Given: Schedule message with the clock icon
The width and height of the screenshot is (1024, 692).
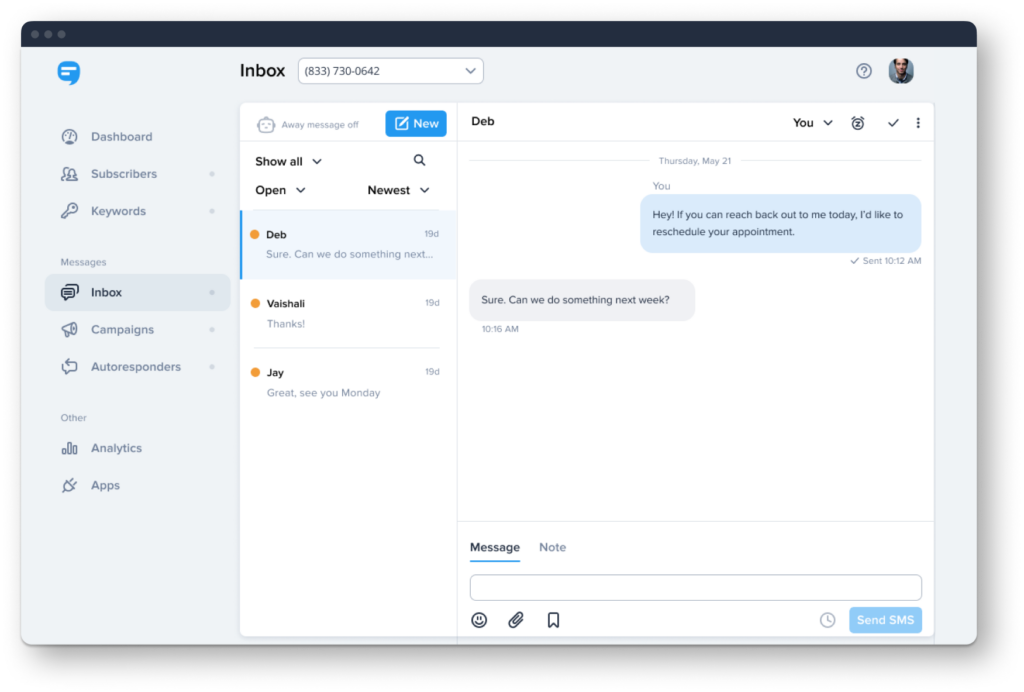Looking at the screenshot, I should coord(827,620).
